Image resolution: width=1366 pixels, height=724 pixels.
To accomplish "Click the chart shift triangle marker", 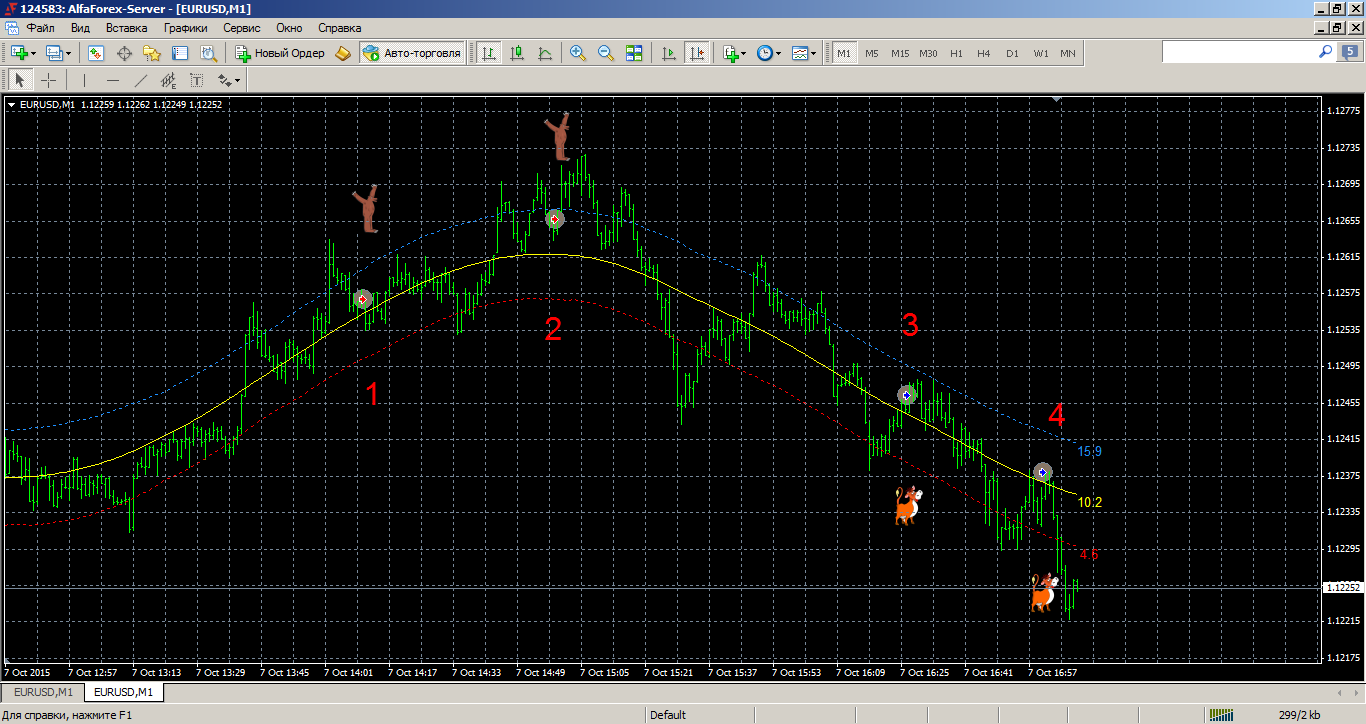I will (1057, 100).
